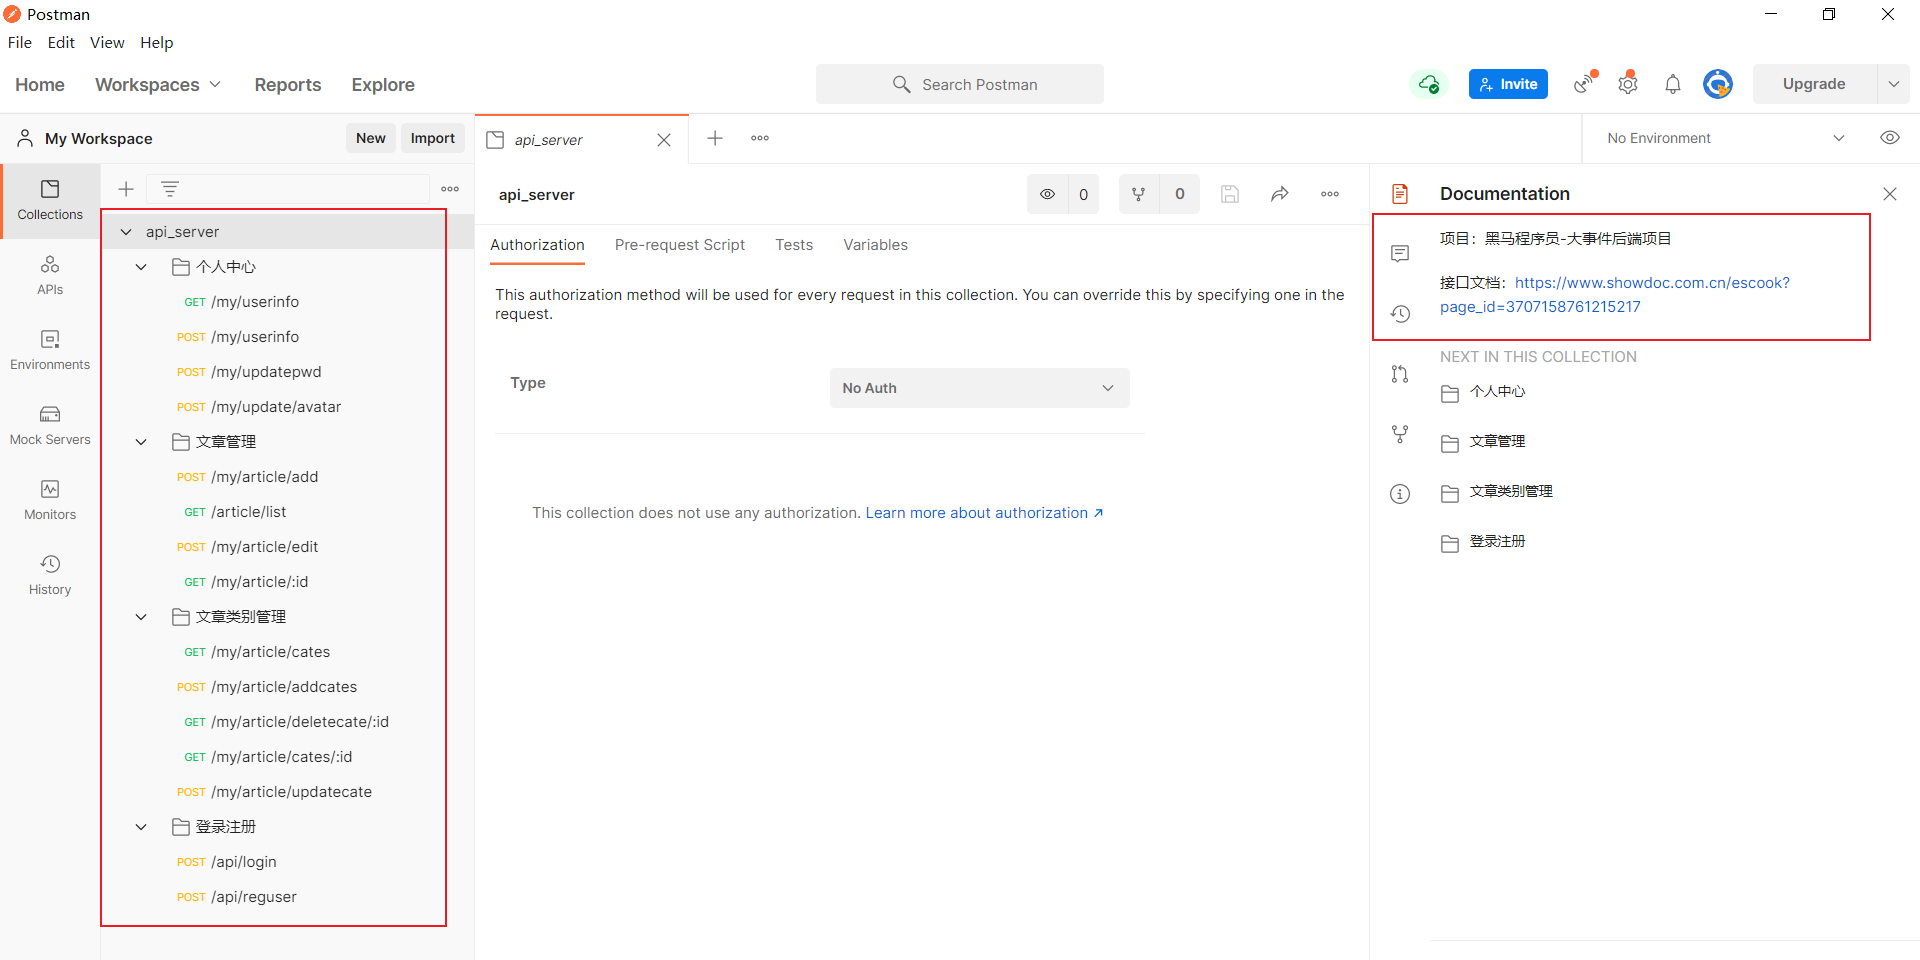This screenshot has width=1920, height=960.
Task: Open the Environments sidebar panel
Action: [50, 350]
